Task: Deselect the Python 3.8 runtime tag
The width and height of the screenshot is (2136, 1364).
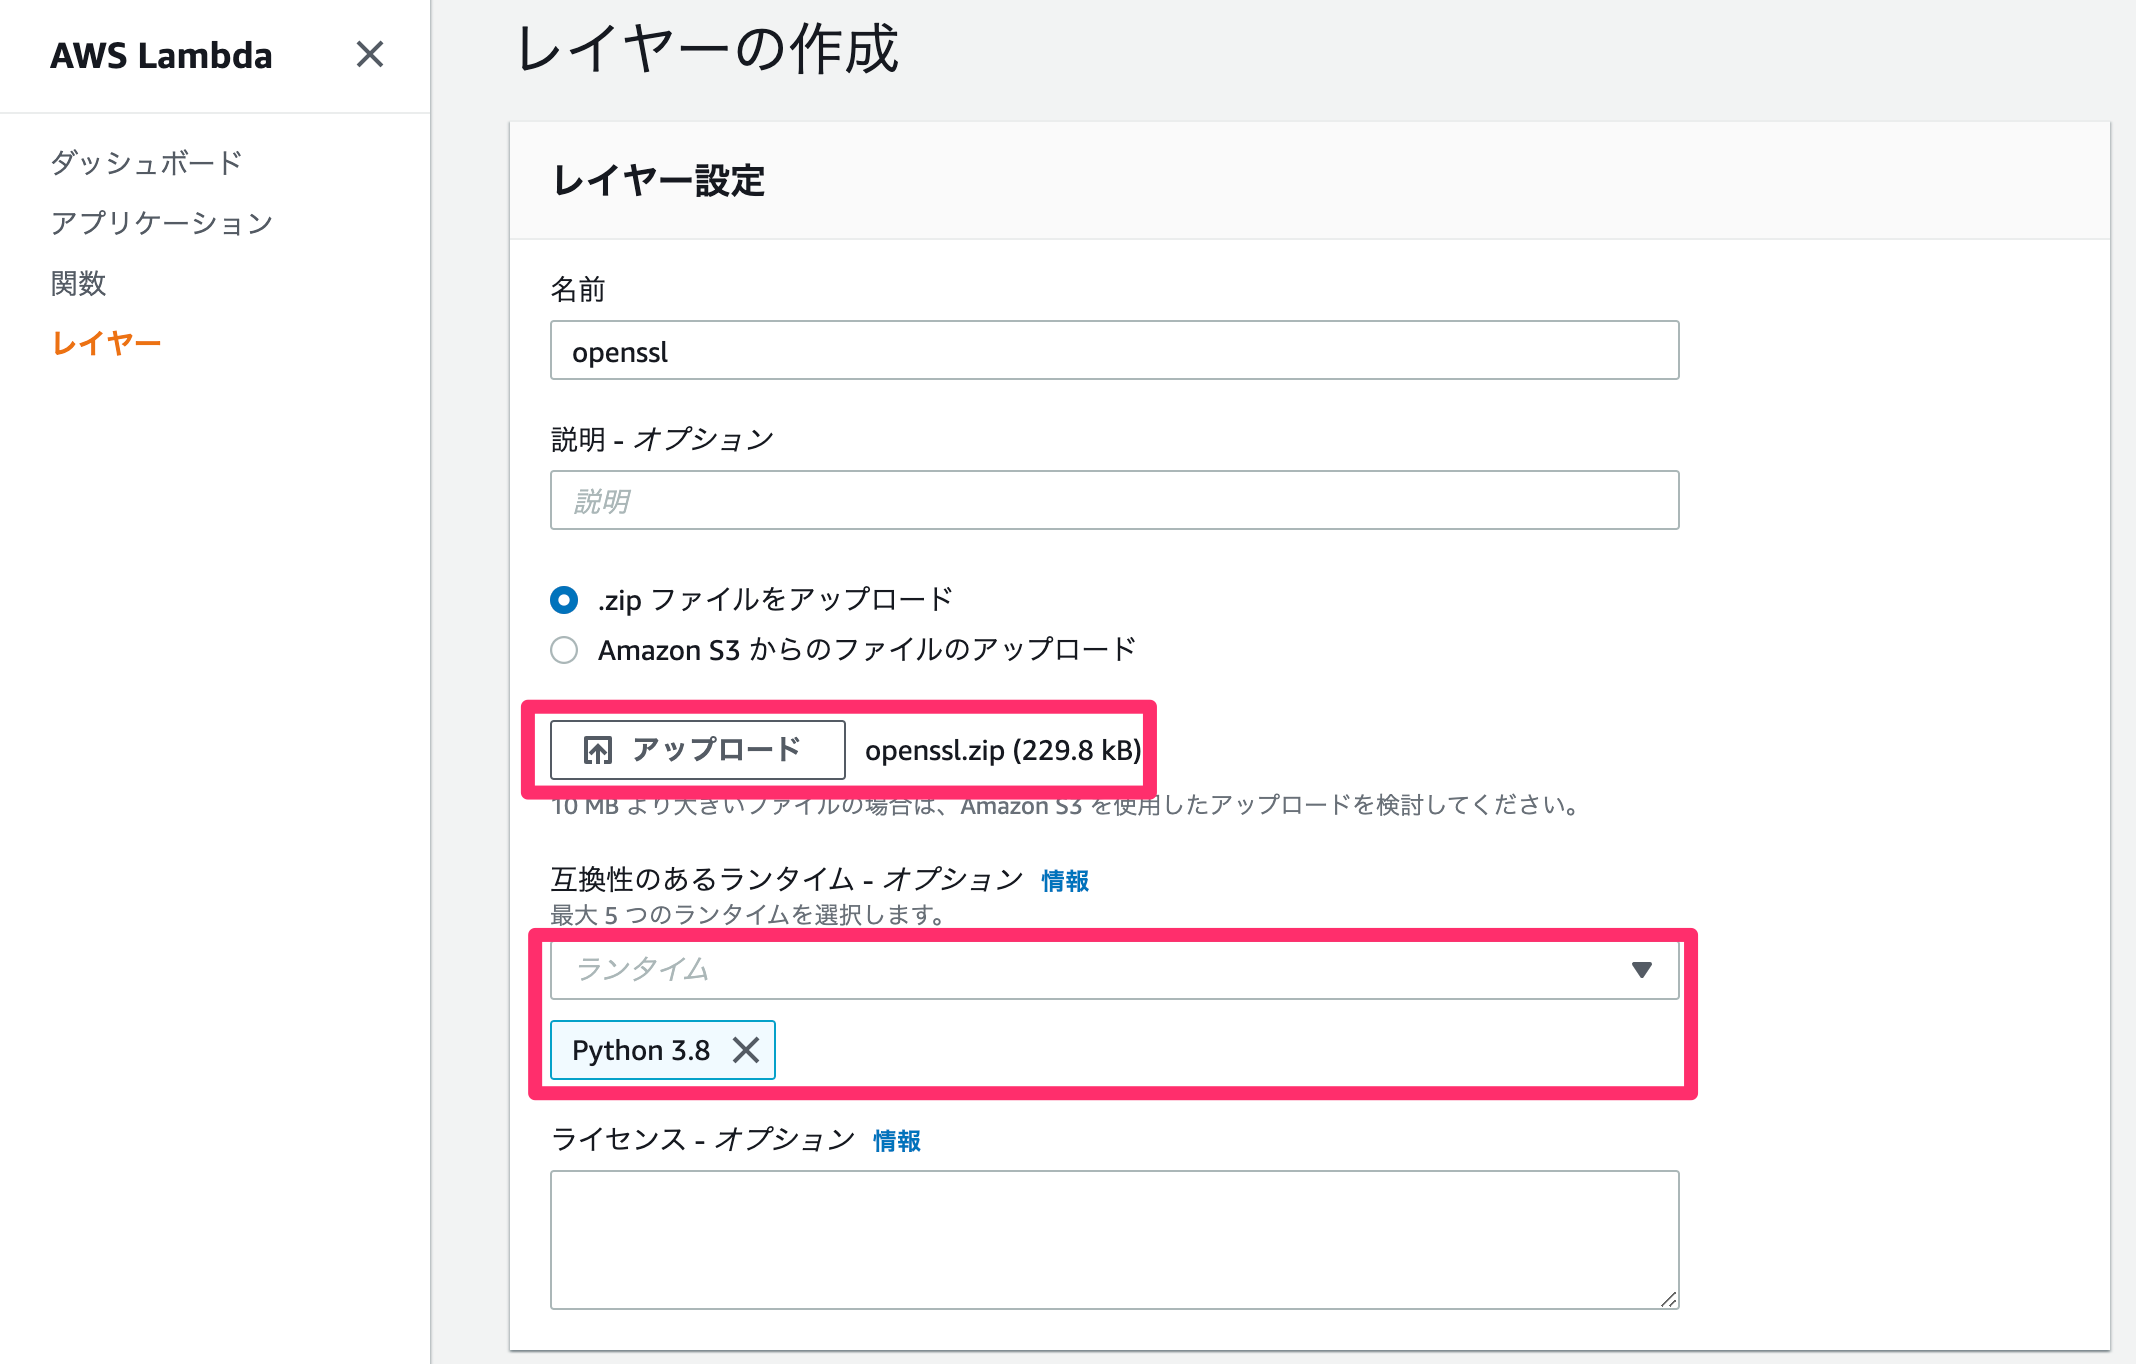Action: coord(746,1050)
